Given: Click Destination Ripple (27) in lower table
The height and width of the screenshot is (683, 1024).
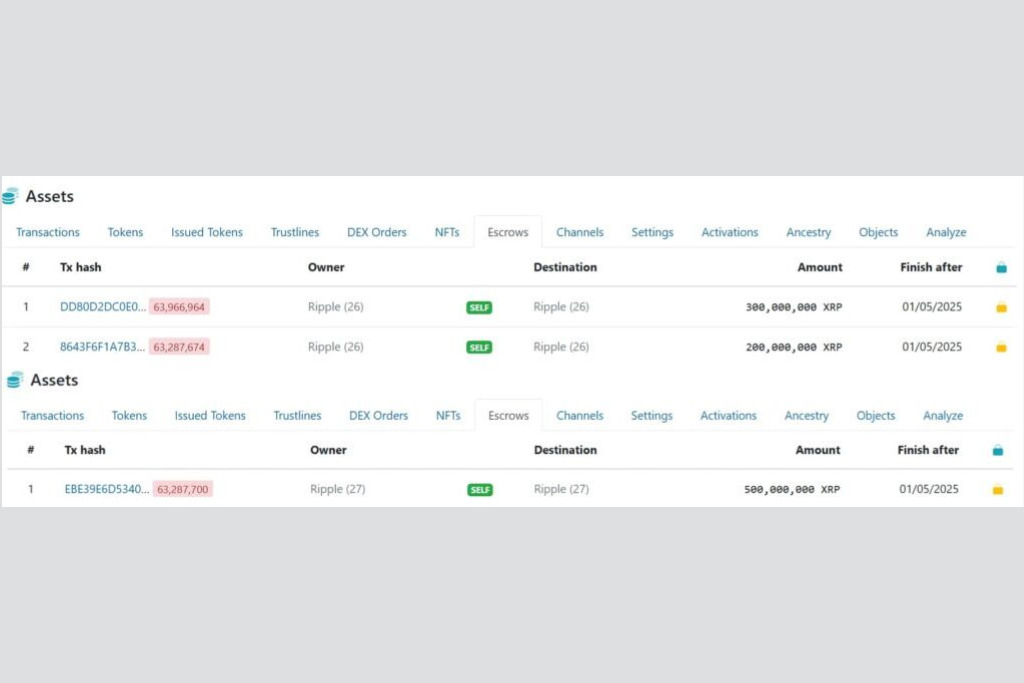Looking at the screenshot, I should tap(561, 489).
